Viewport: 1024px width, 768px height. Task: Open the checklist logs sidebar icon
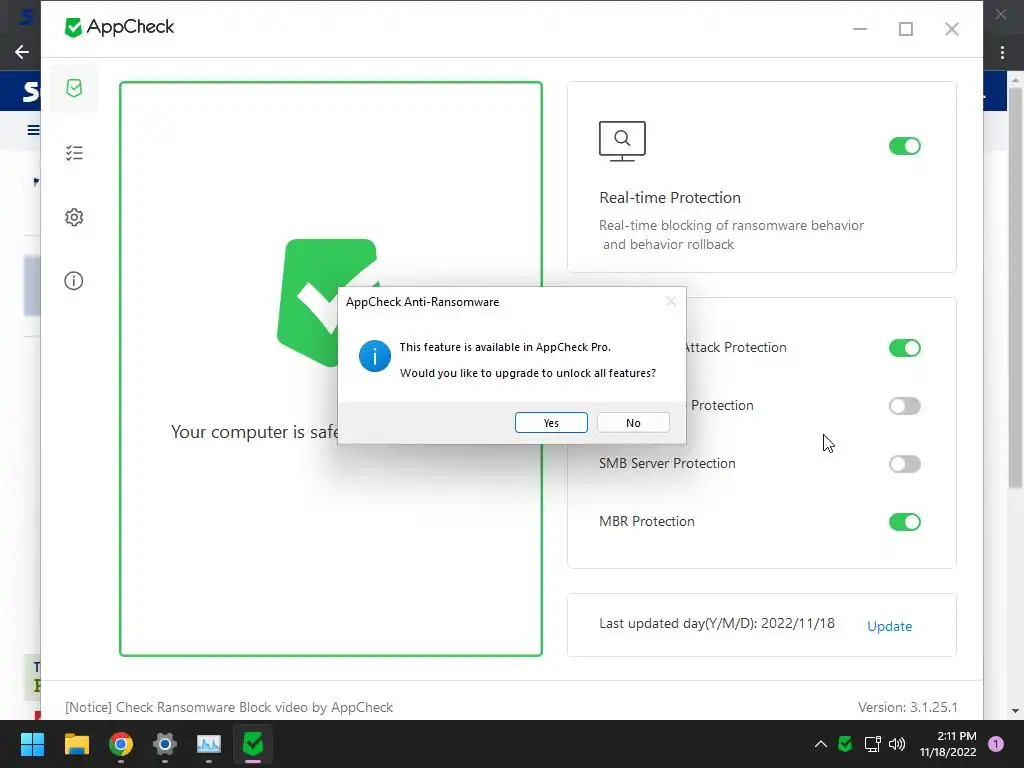(74, 153)
